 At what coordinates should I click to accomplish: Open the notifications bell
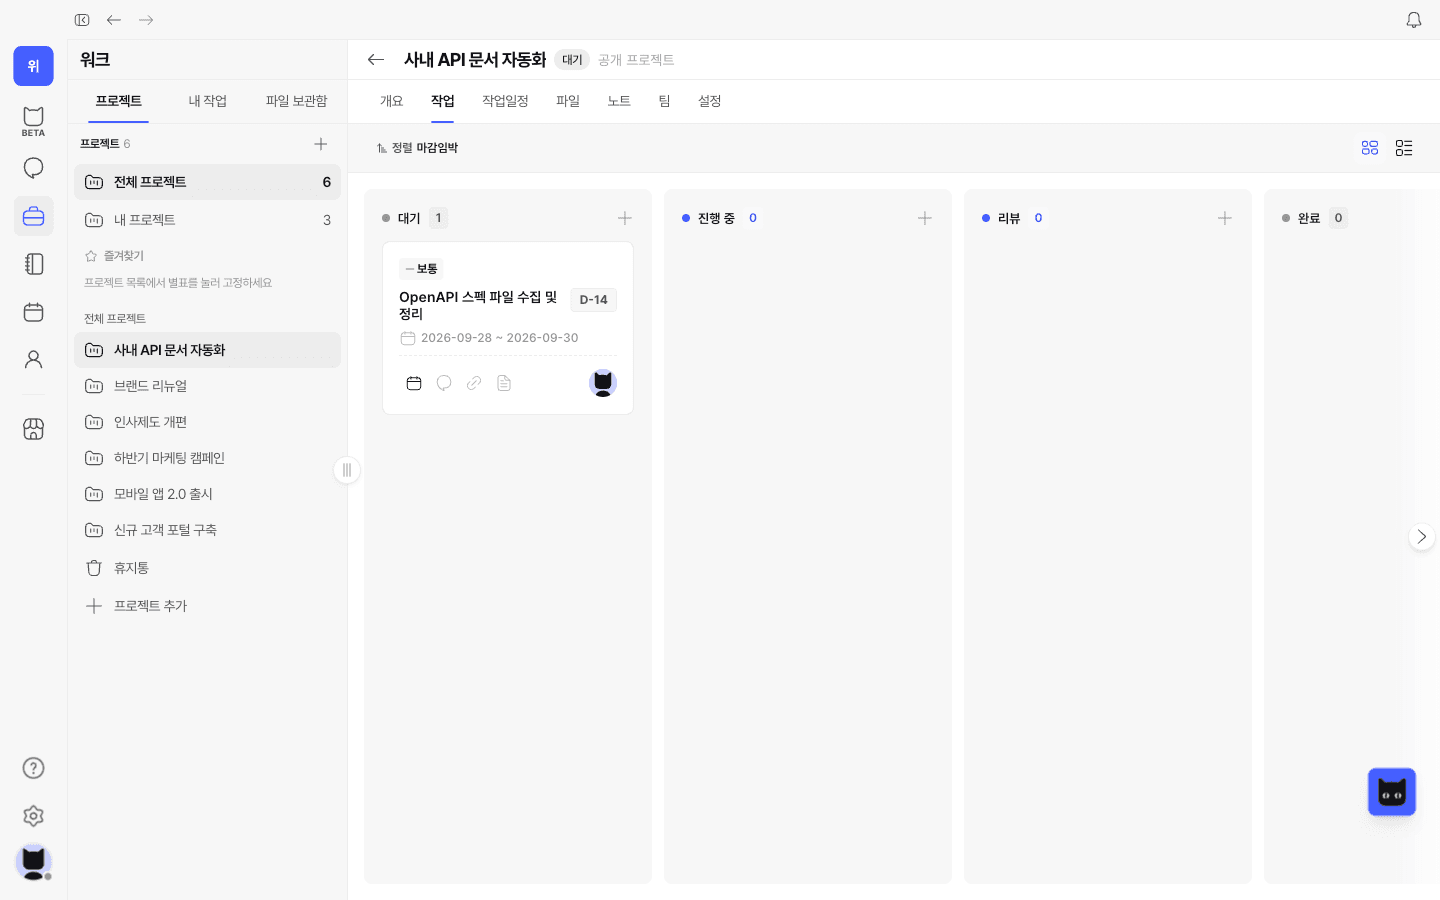pyautogui.click(x=1414, y=20)
